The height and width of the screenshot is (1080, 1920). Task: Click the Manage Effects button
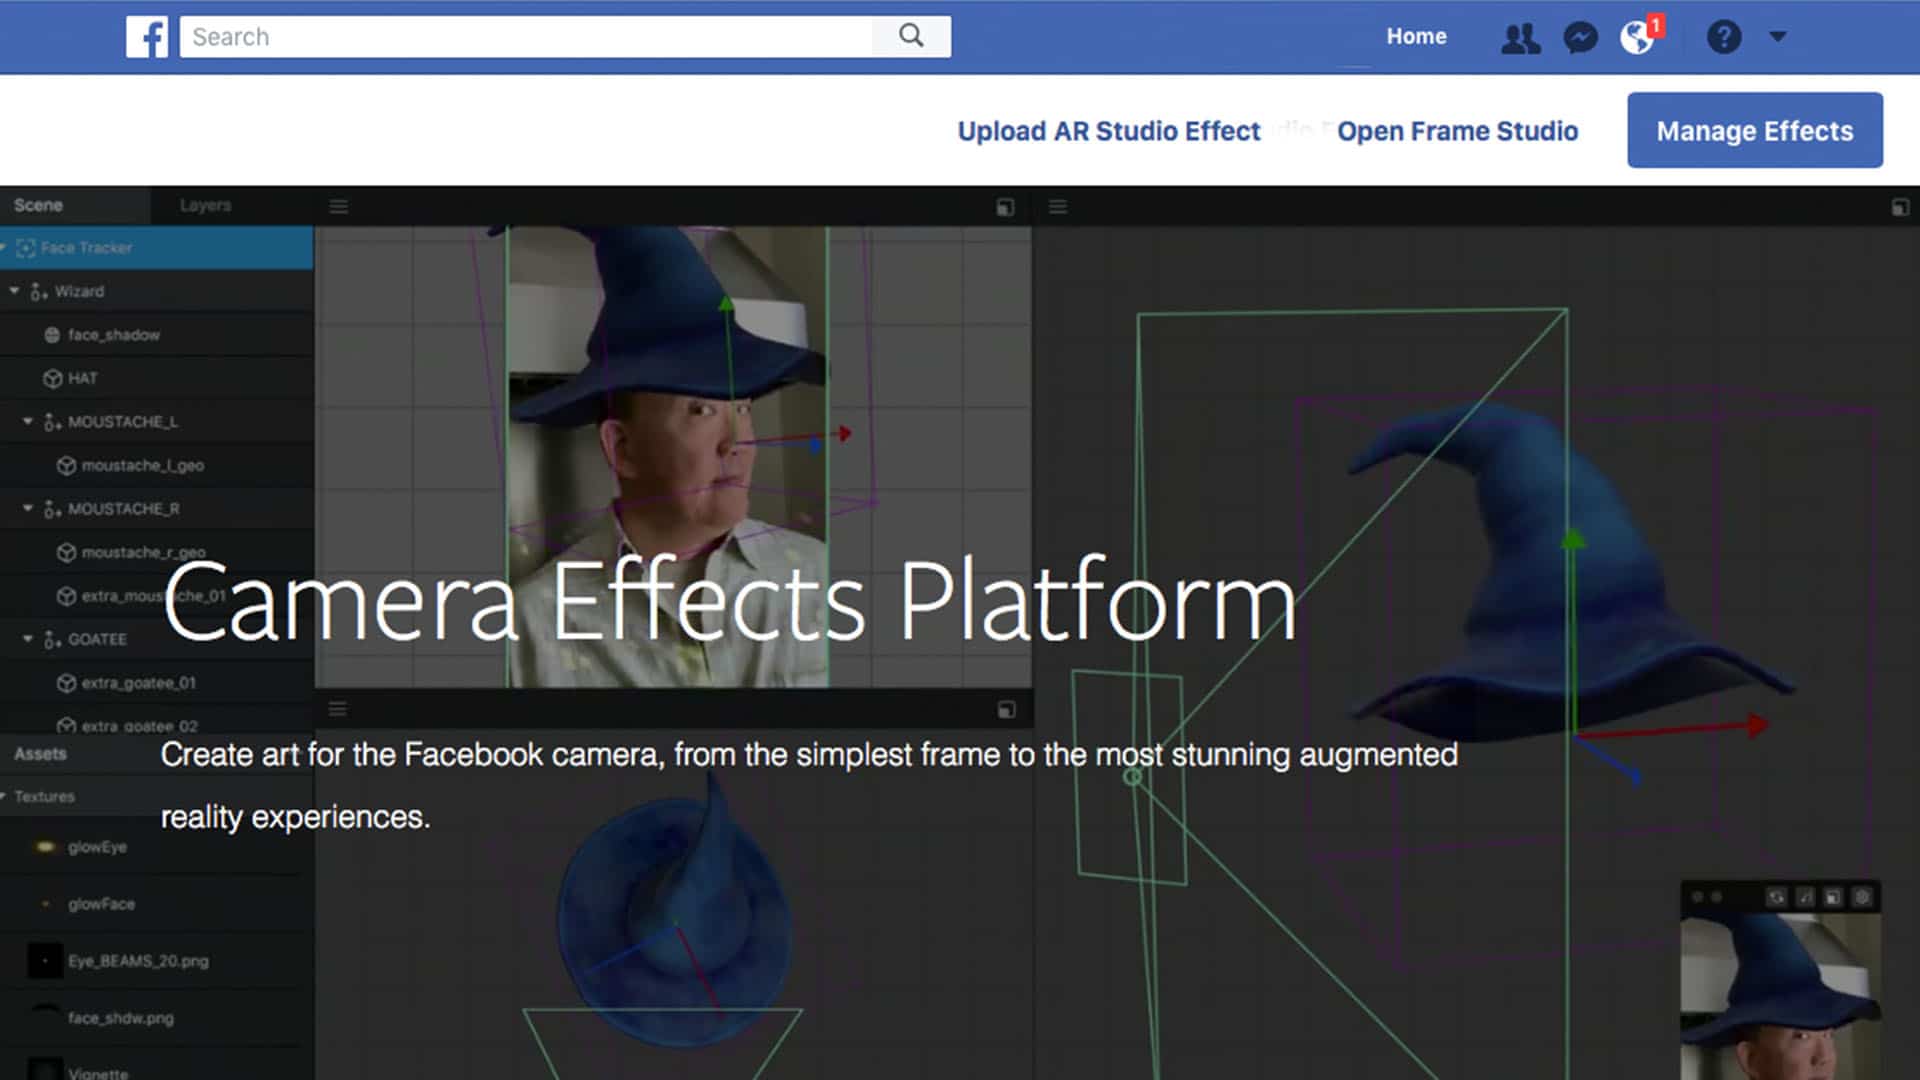(x=1755, y=130)
